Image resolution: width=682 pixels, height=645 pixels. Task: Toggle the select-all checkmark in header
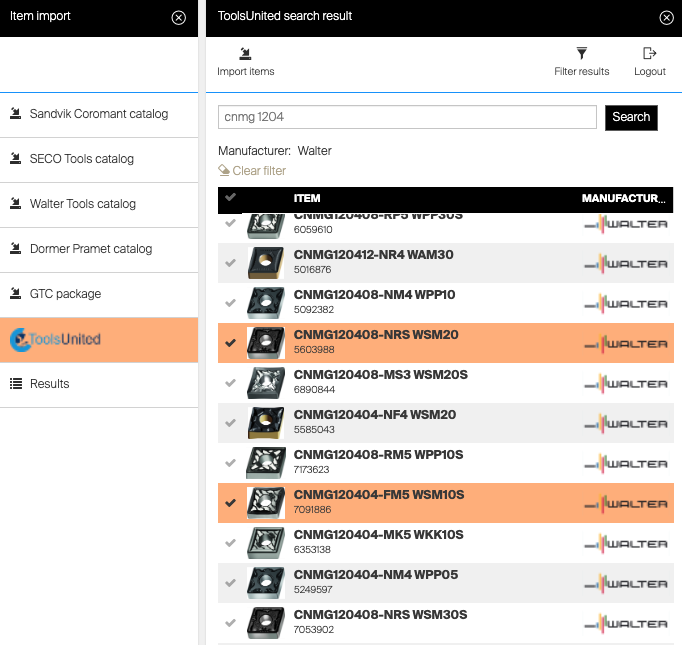pos(231,198)
